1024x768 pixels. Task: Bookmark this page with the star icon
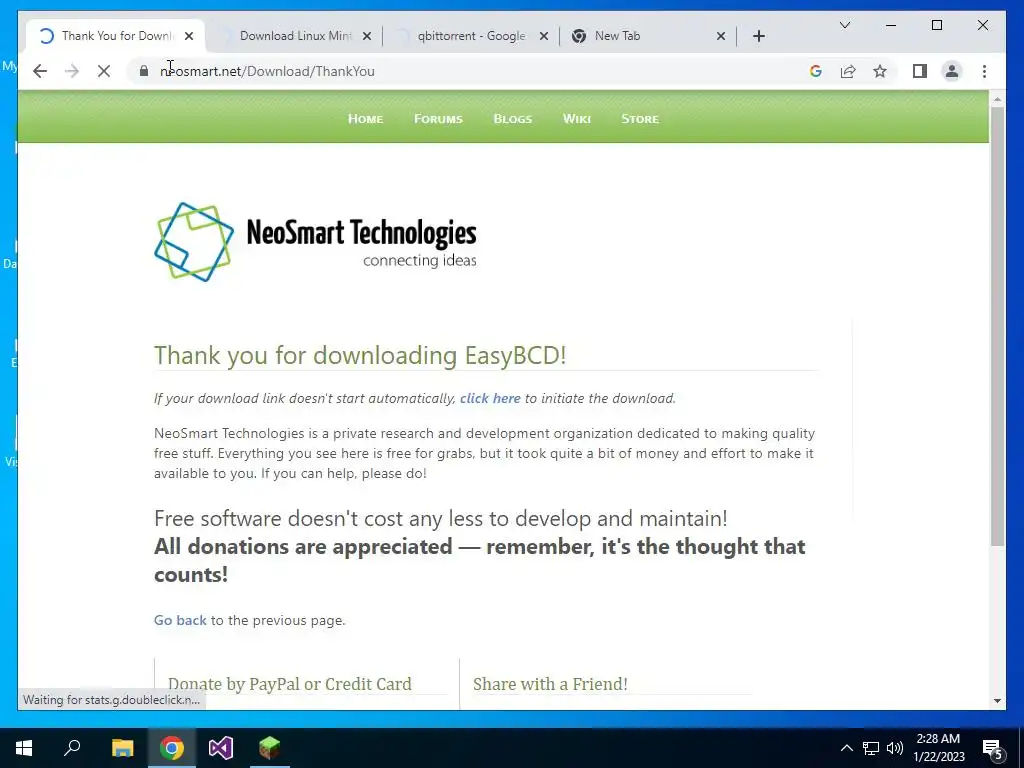pyautogui.click(x=880, y=71)
